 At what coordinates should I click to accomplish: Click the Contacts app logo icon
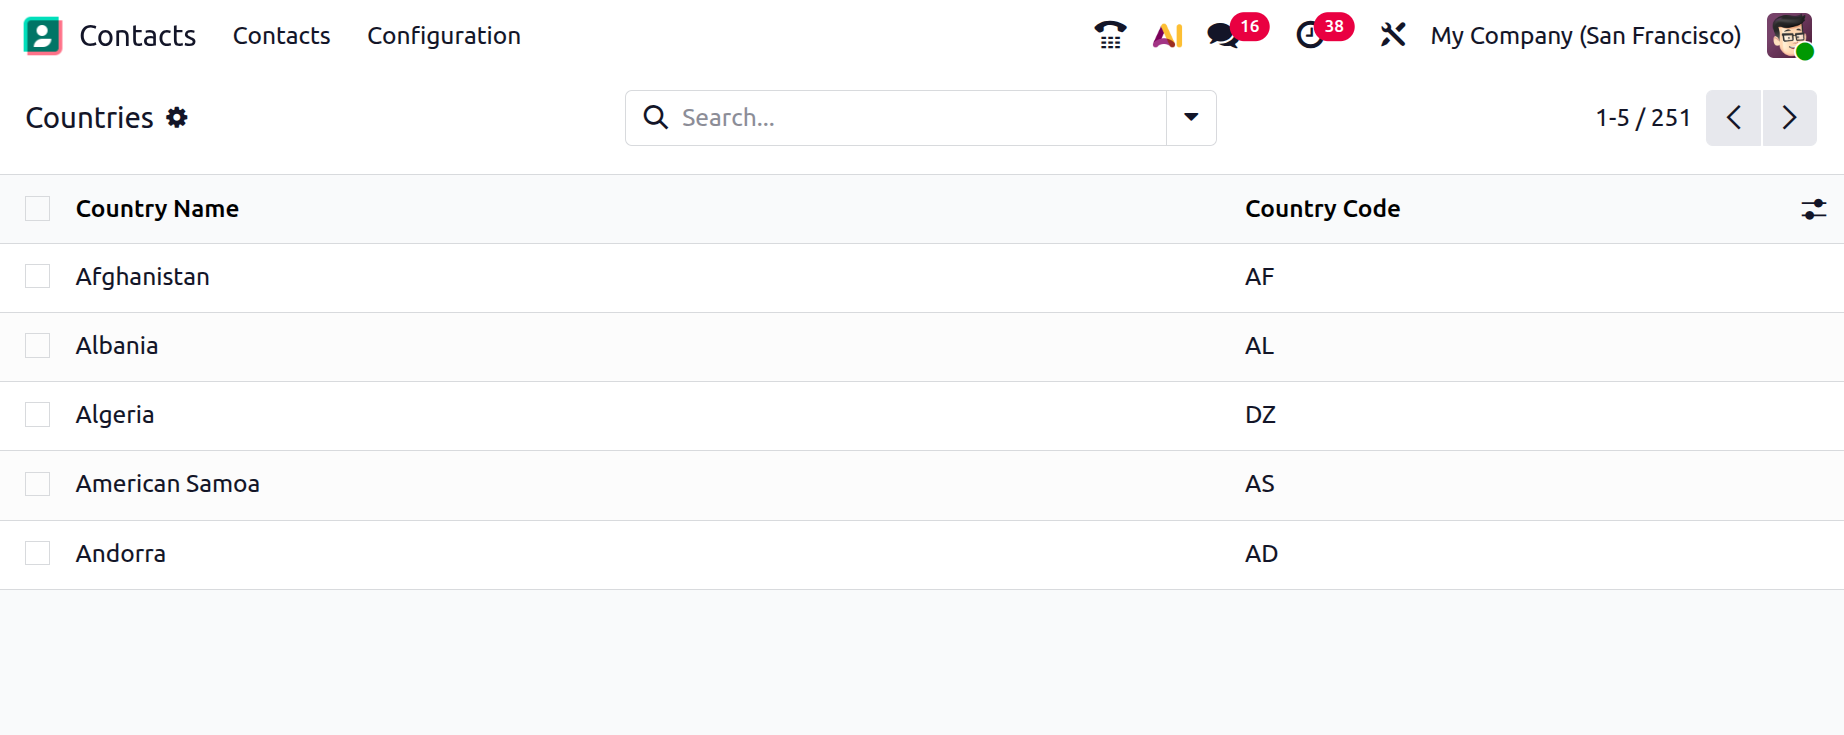(42, 36)
